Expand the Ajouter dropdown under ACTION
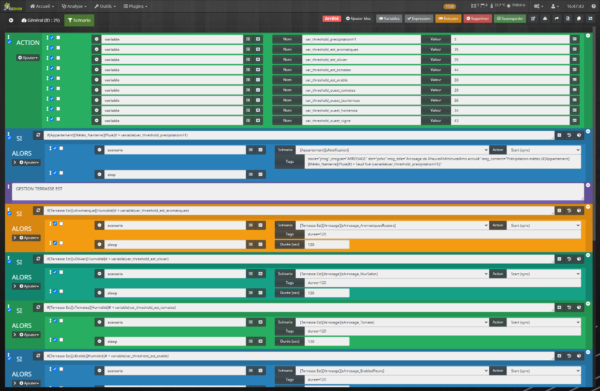600x391 pixels. (28, 58)
